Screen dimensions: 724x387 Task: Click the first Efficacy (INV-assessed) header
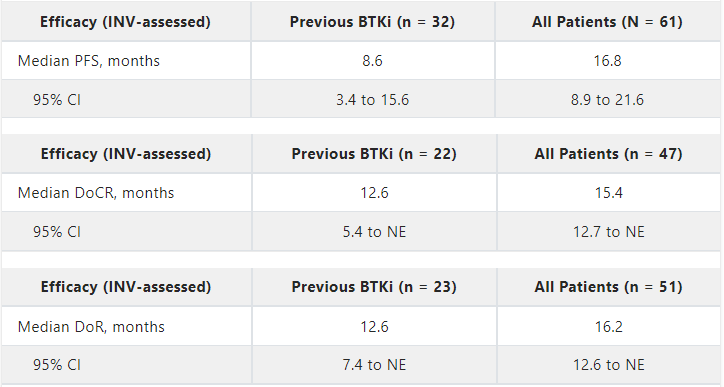[125, 22]
